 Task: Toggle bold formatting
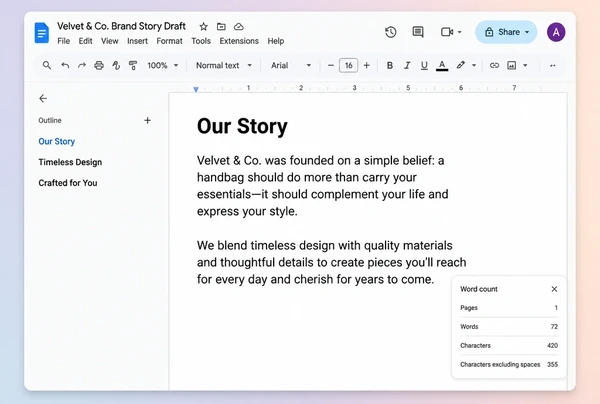pyautogui.click(x=390, y=65)
